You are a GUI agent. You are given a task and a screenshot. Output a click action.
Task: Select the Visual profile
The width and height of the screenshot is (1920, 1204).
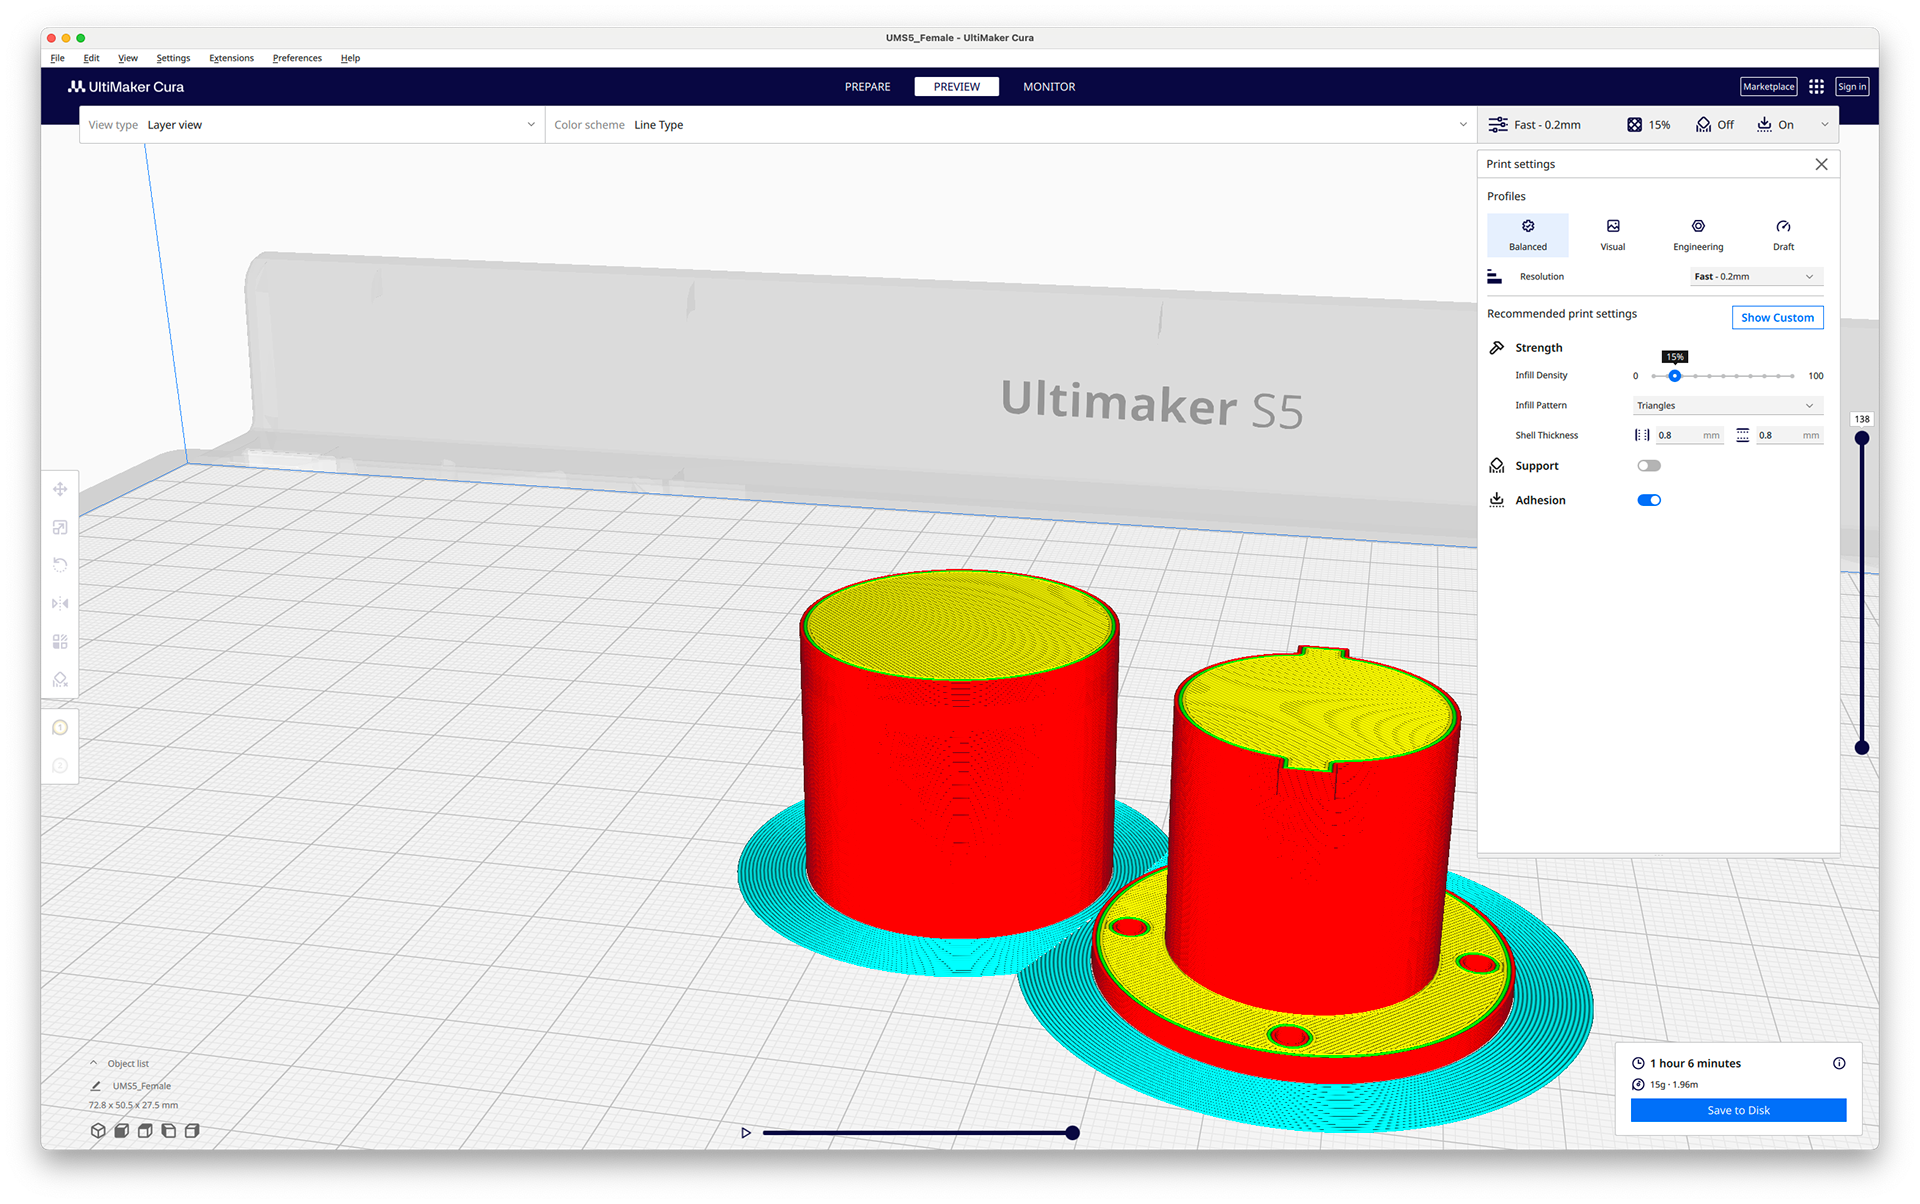click(x=1612, y=235)
